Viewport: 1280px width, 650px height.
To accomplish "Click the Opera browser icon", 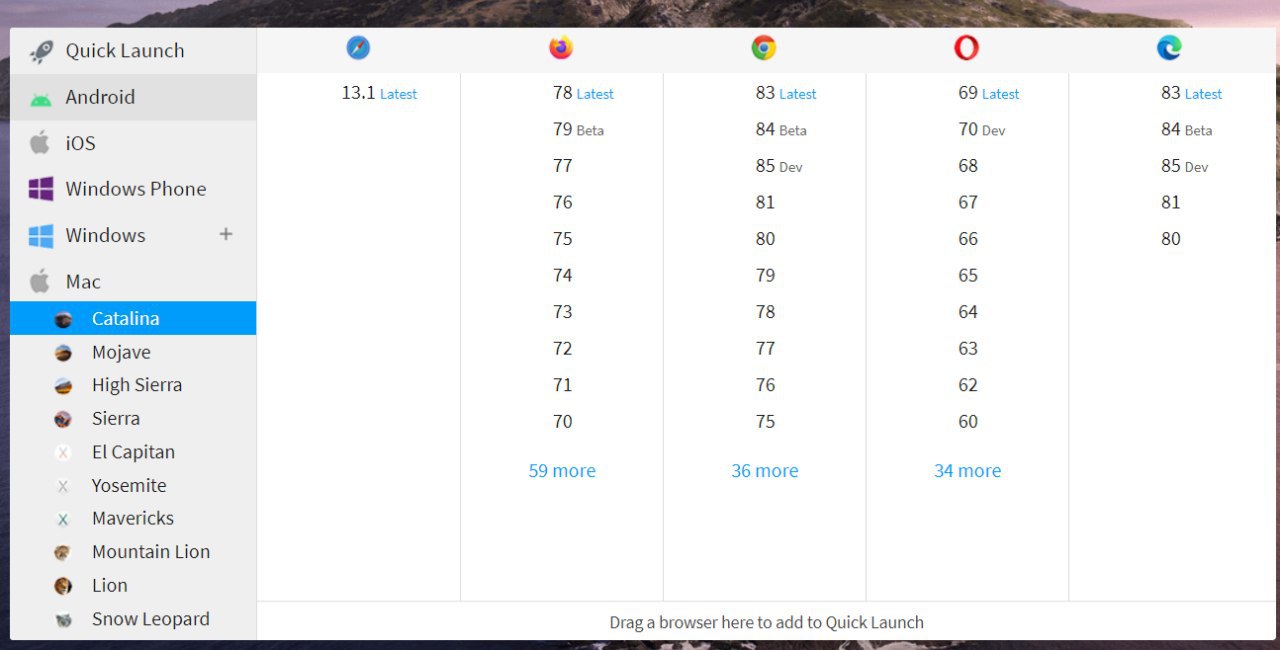I will click(966, 48).
